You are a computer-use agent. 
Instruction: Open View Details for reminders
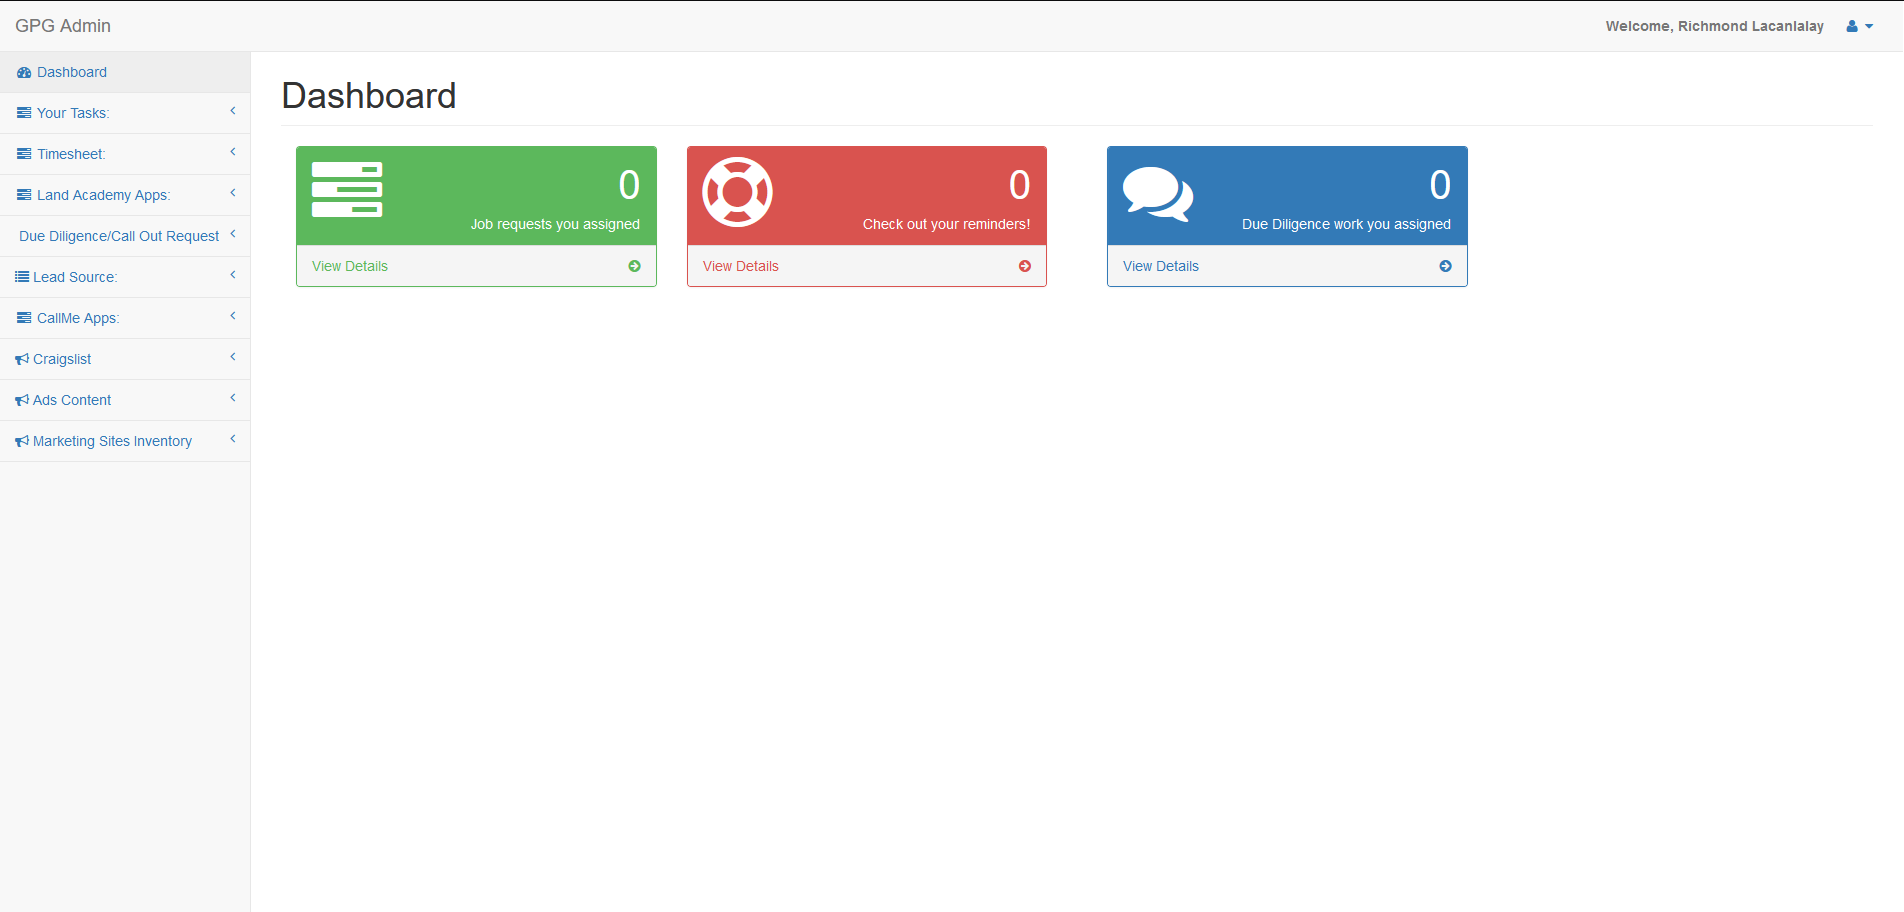coord(741,266)
